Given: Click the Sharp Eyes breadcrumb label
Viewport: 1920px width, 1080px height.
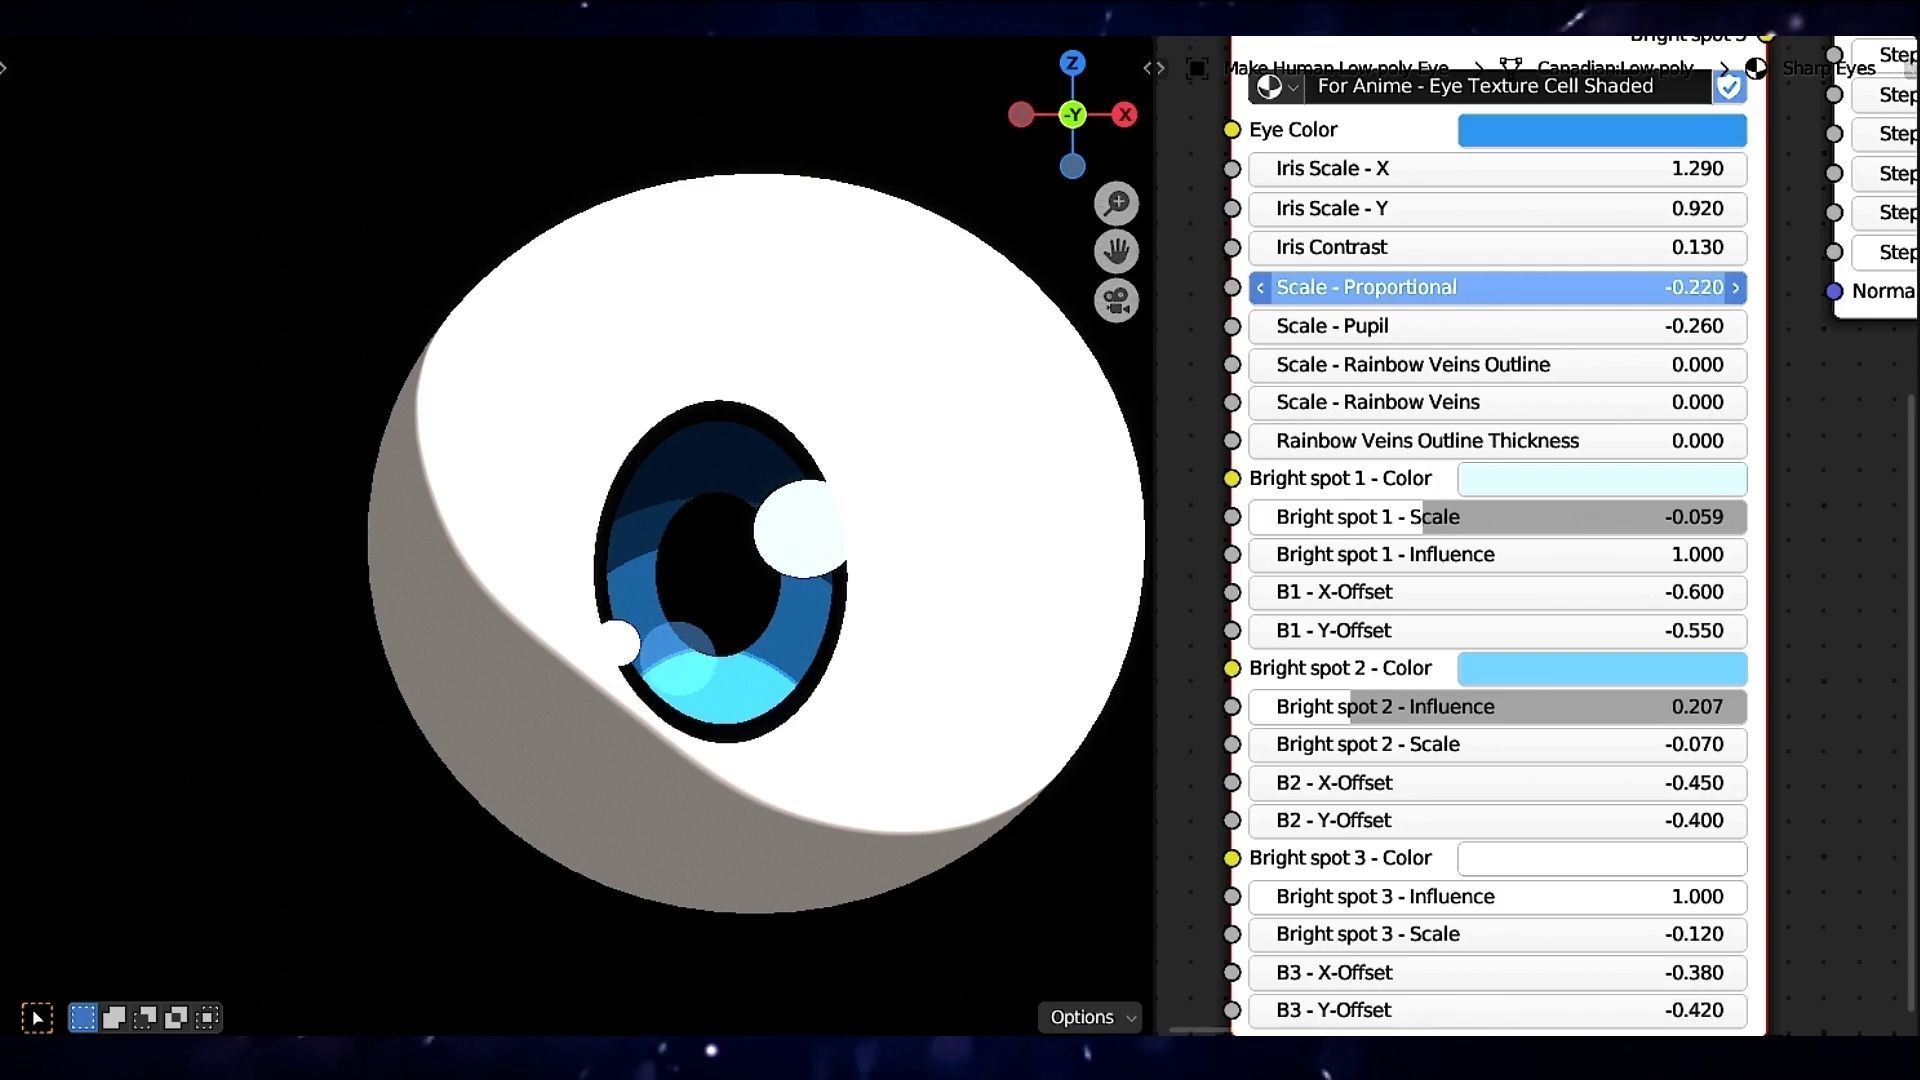Looking at the screenshot, I should (1829, 68).
